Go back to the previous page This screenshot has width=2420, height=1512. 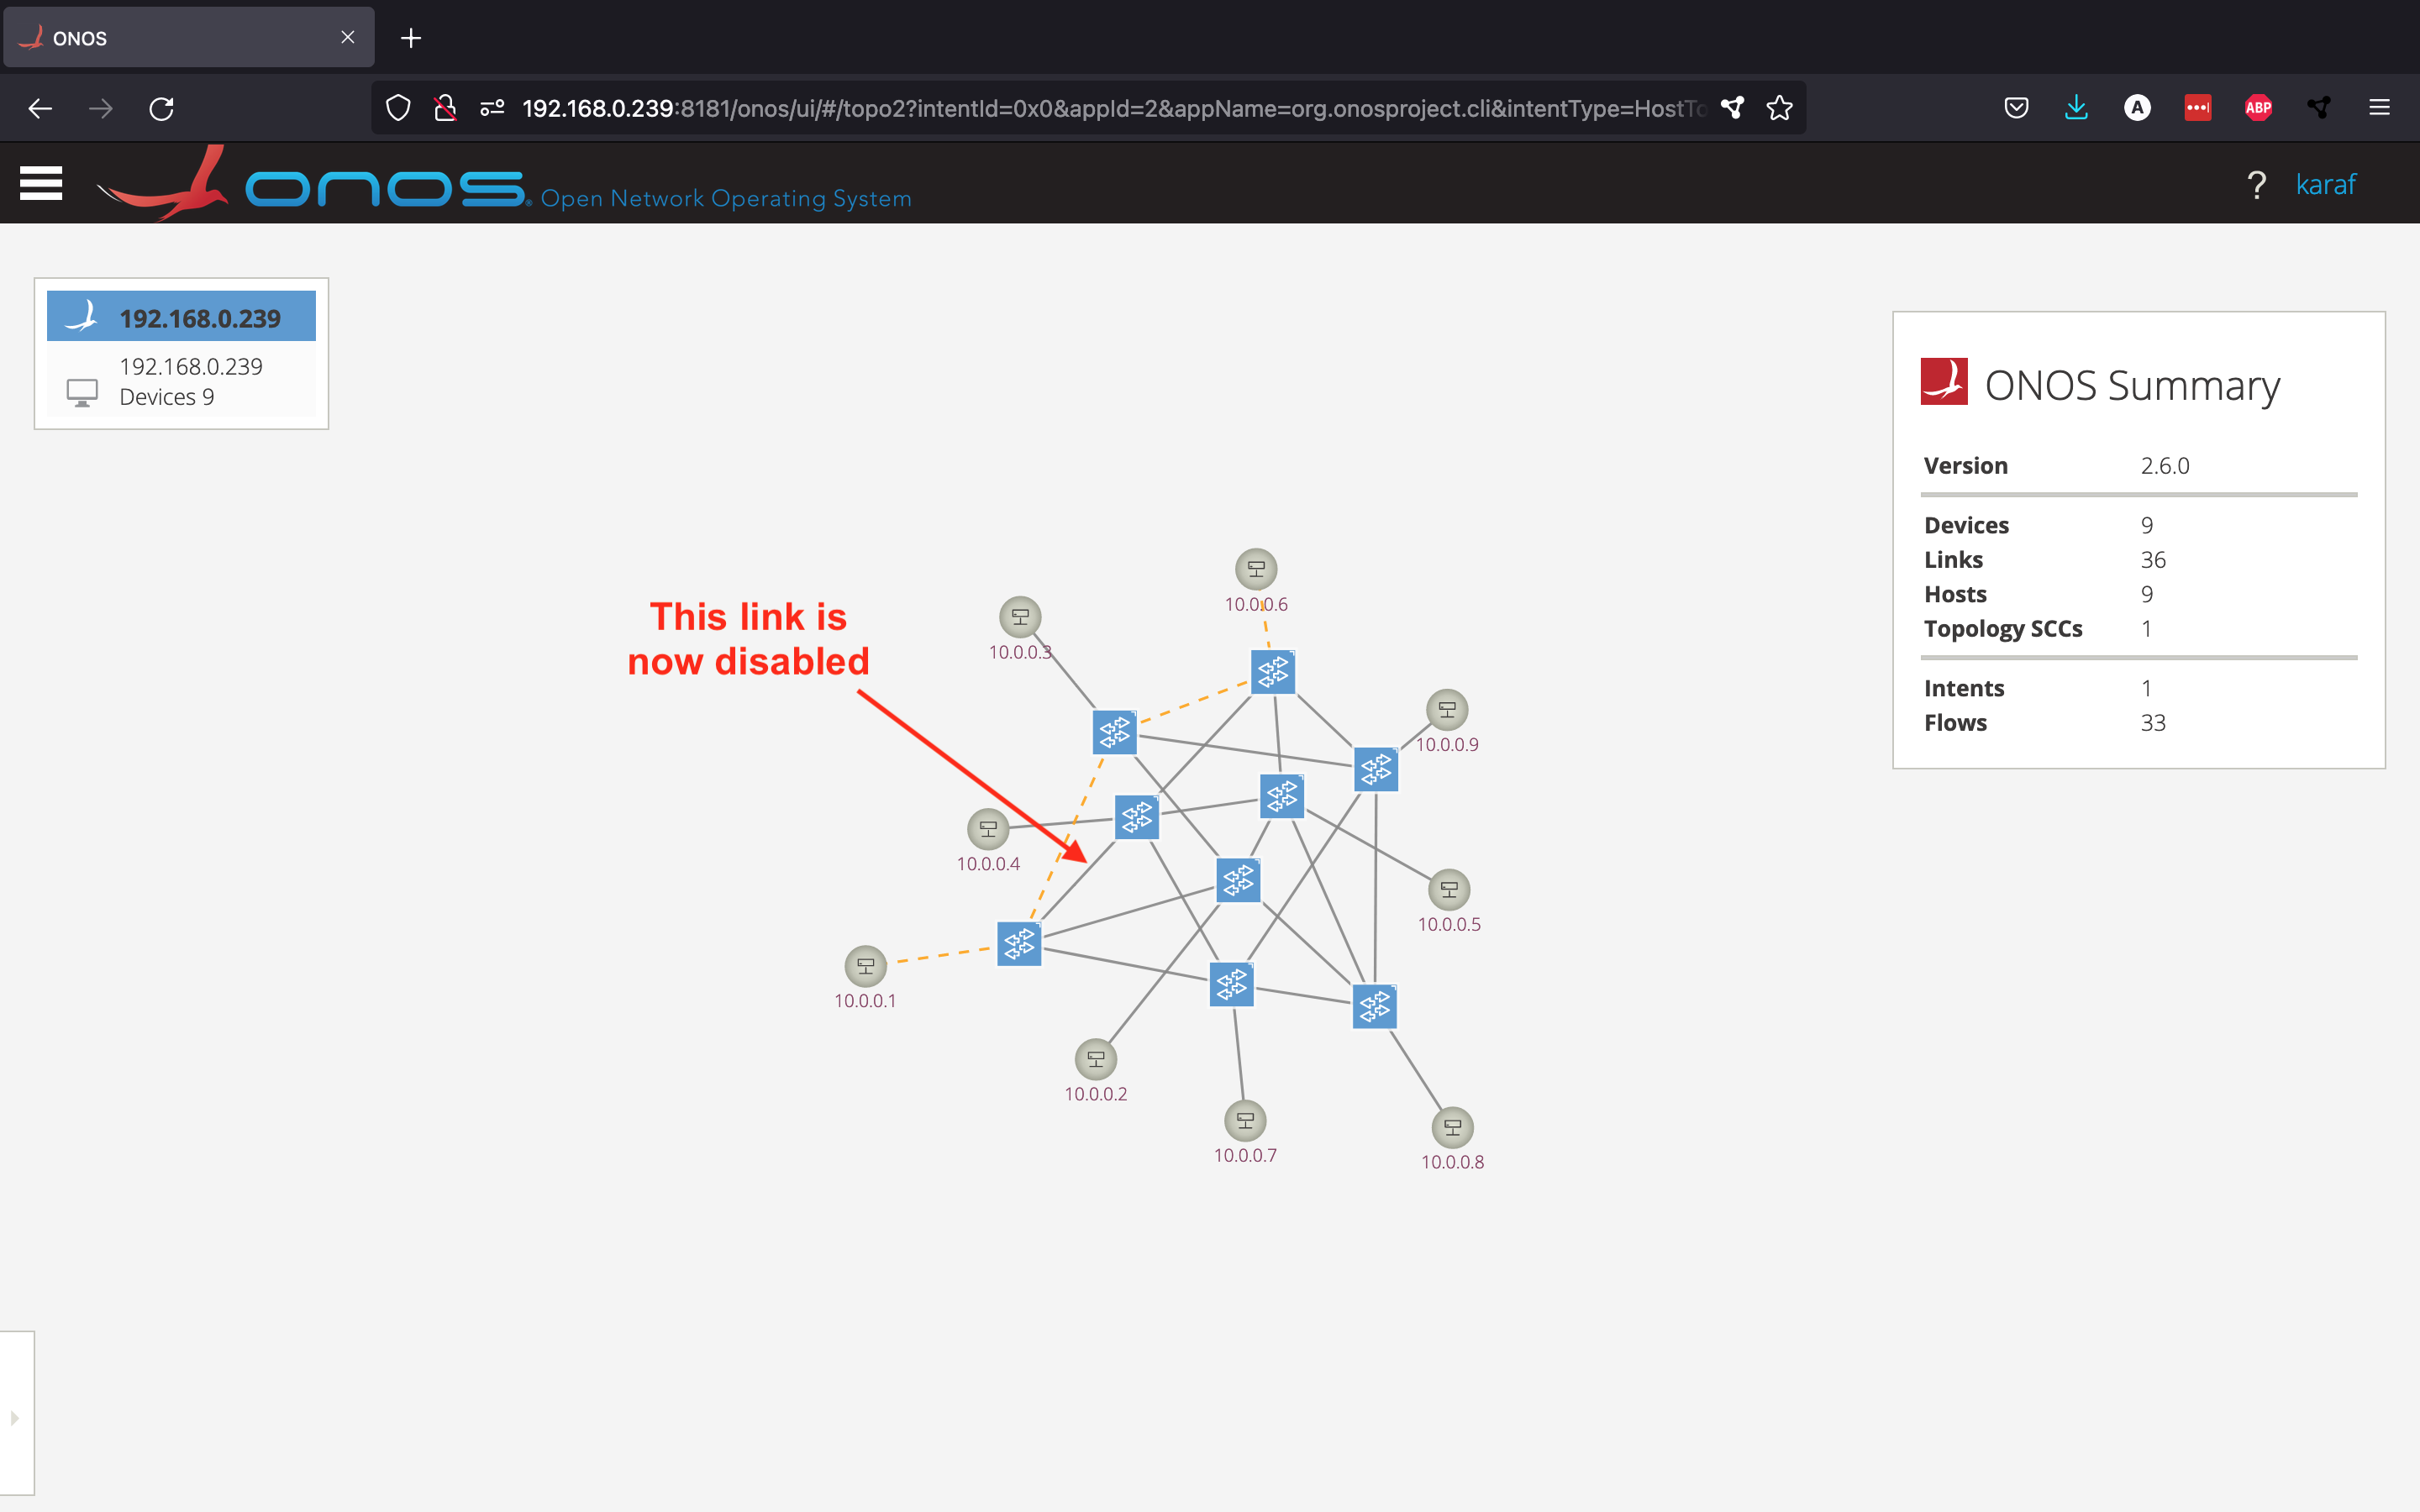(x=40, y=108)
